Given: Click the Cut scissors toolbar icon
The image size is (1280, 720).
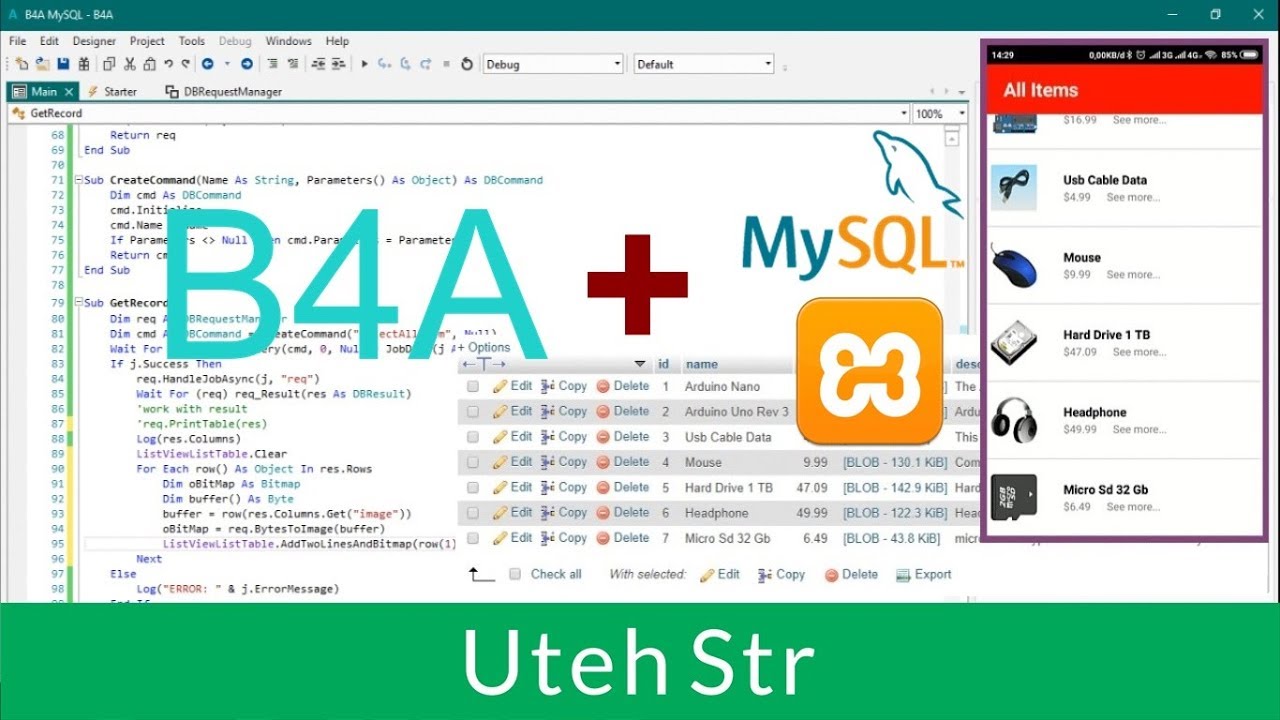Looking at the screenshot, I should pyautogui.click(x=129, y=64).
